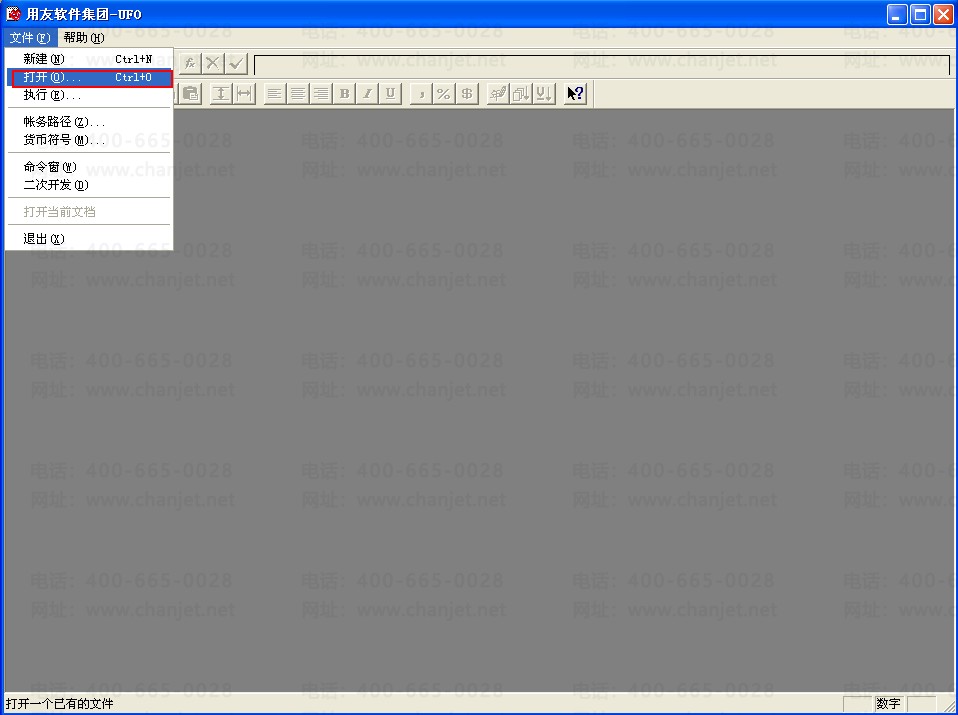Click the confirm checkmark icon

pos(236,63)
